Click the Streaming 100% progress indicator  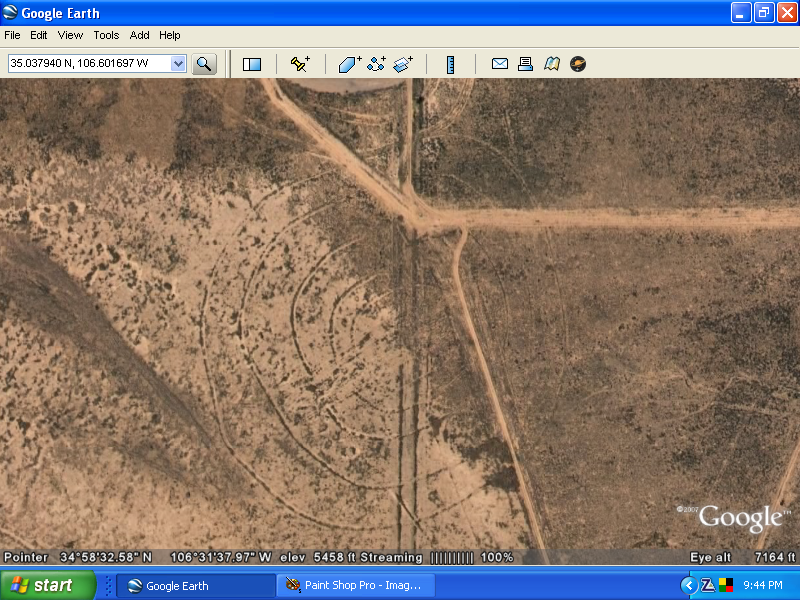click(437, 557)
